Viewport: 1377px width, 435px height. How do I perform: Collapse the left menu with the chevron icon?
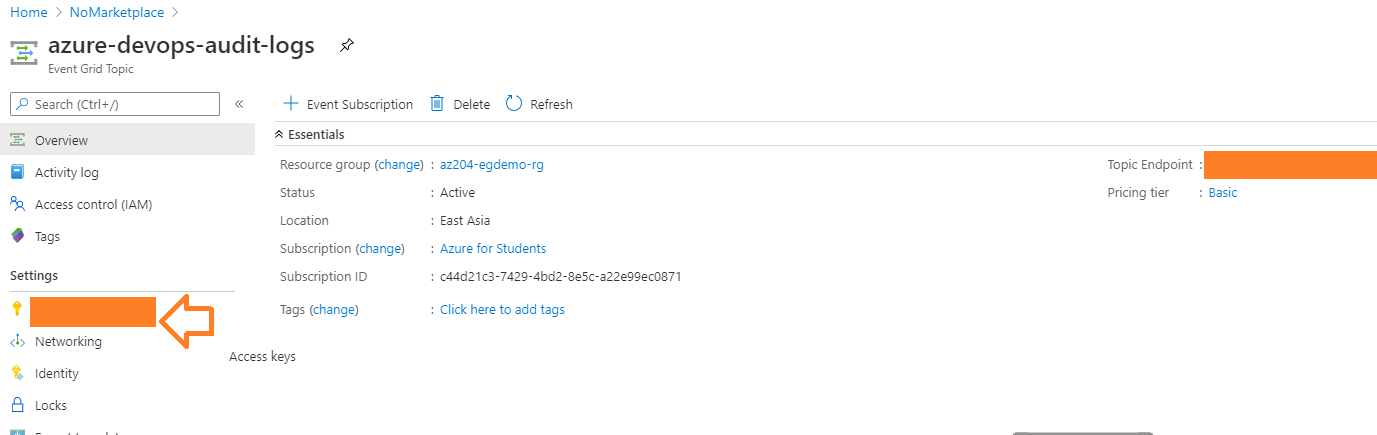(x=239, y=104)
